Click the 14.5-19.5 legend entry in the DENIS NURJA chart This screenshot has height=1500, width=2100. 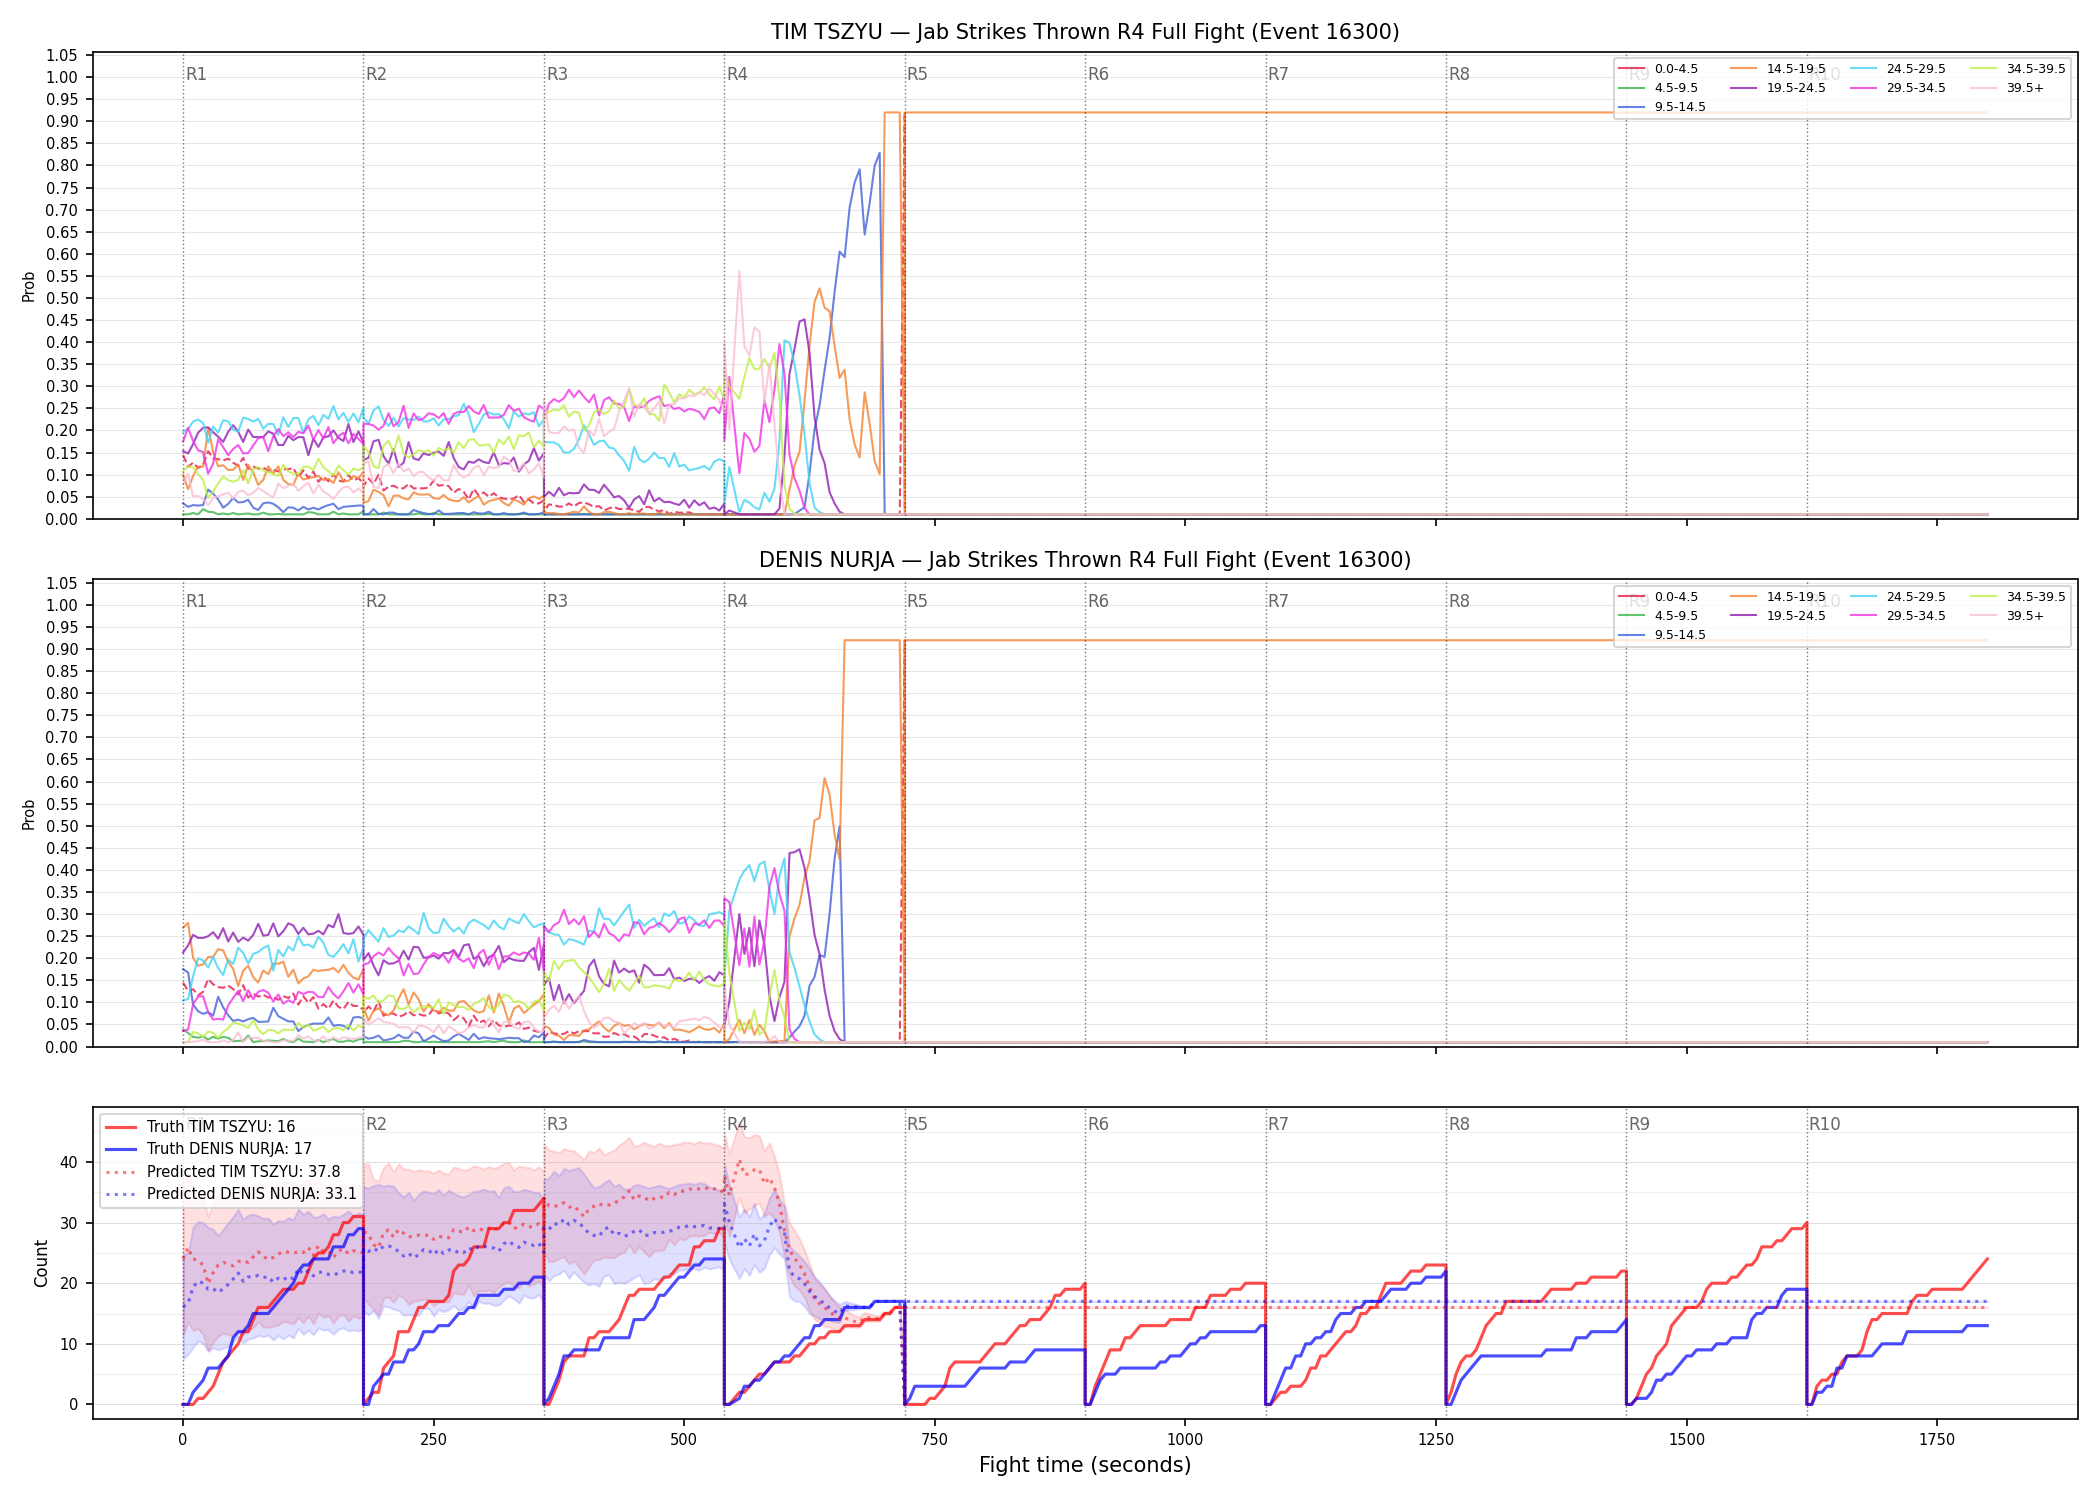tap(1778, 597)
